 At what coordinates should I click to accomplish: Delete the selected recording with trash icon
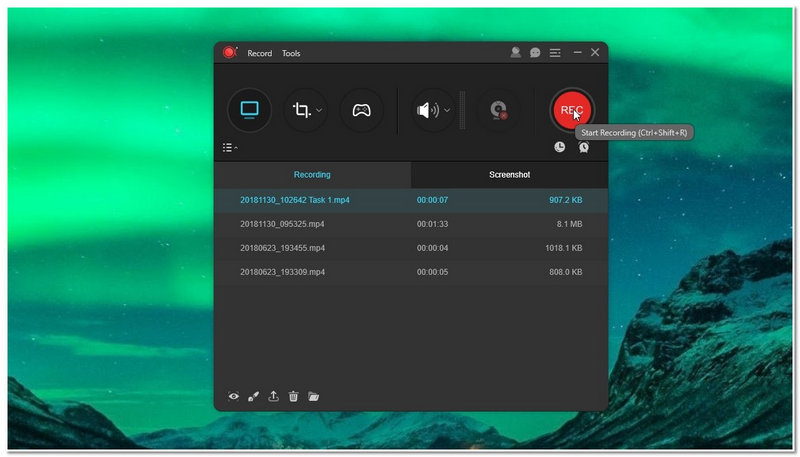click(x=293, y=396)
